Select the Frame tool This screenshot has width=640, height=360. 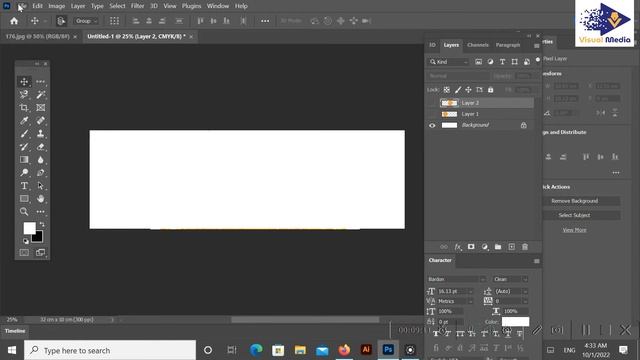point(40,108)
